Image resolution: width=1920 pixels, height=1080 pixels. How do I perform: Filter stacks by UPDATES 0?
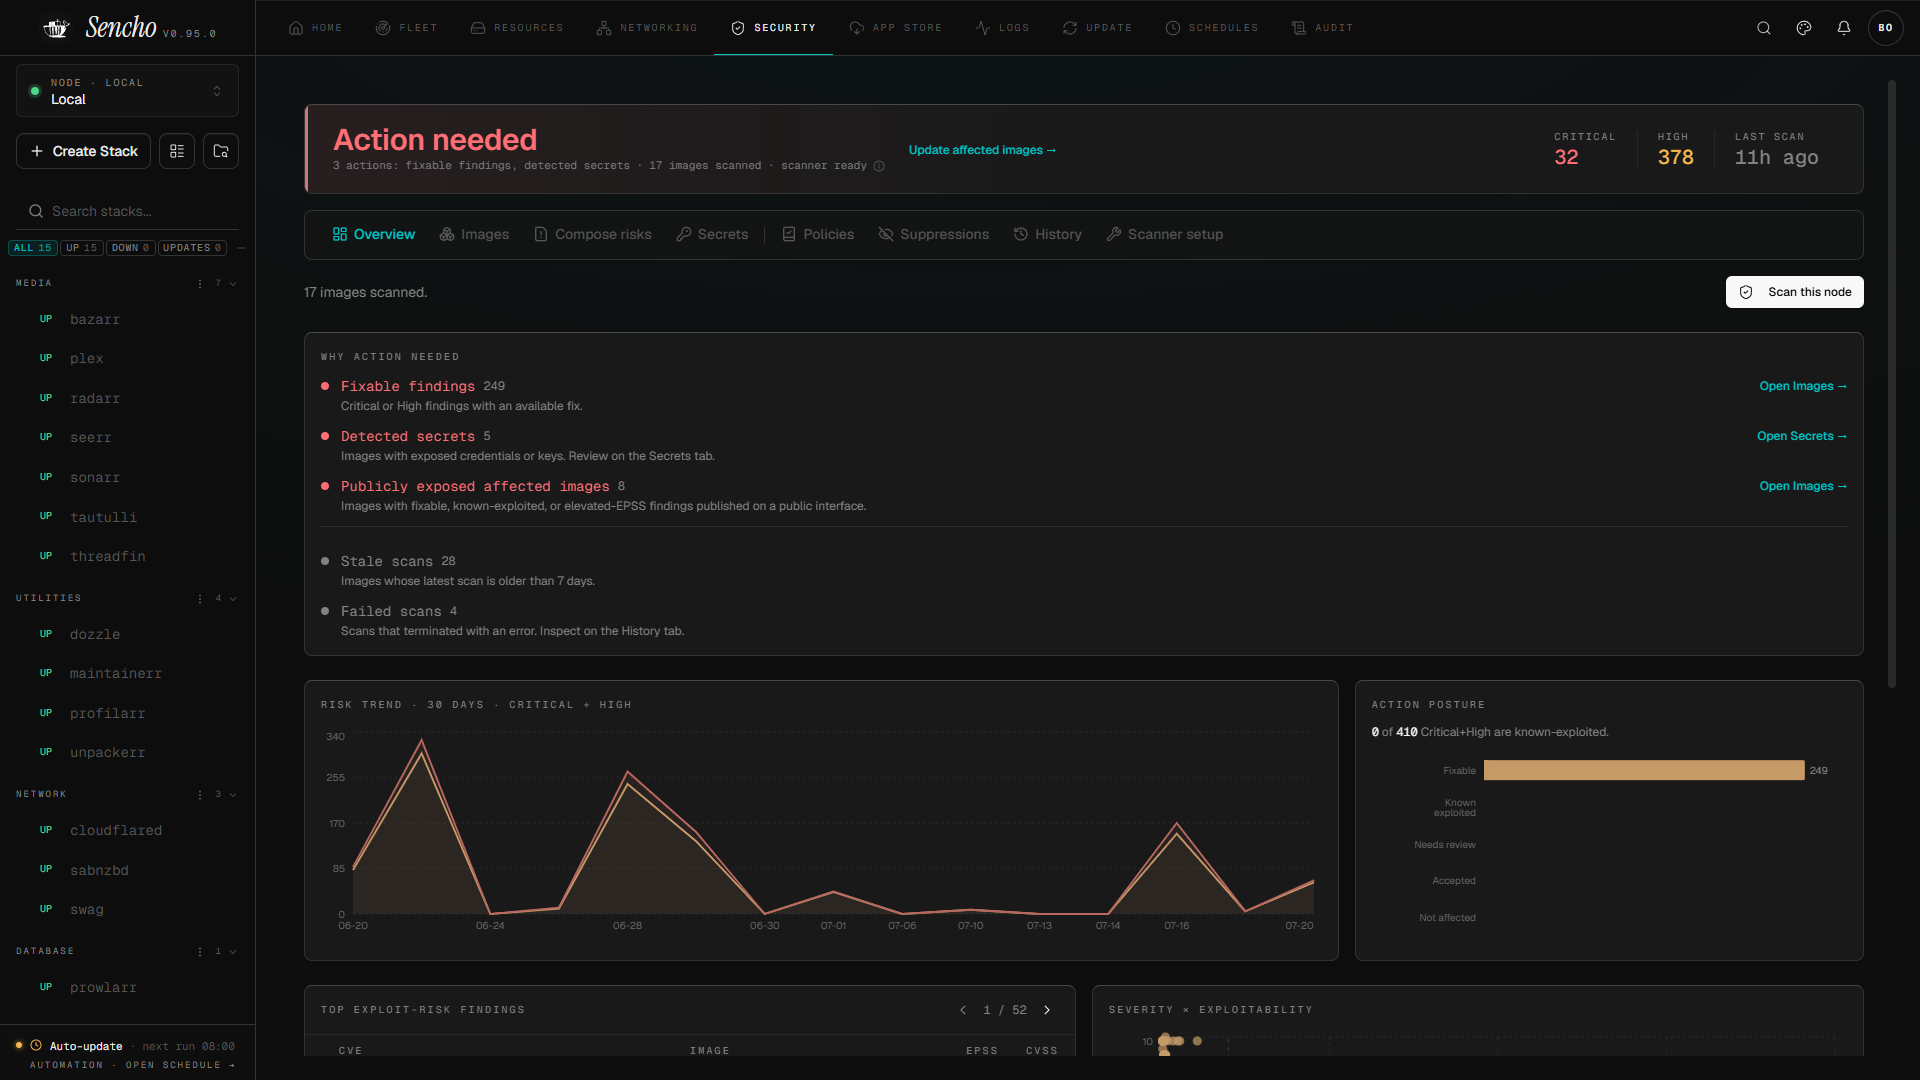pyautogui.click(x=192, y=248)
